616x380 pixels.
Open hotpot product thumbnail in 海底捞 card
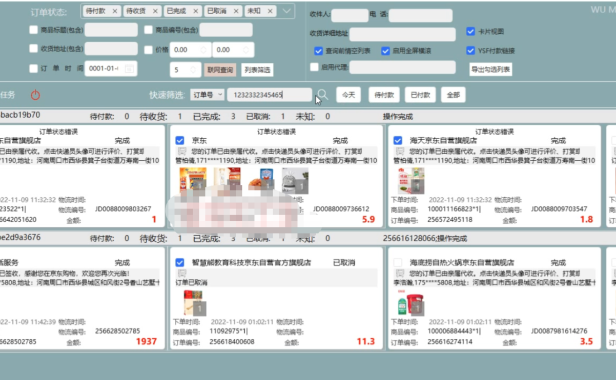coord(411,303)
